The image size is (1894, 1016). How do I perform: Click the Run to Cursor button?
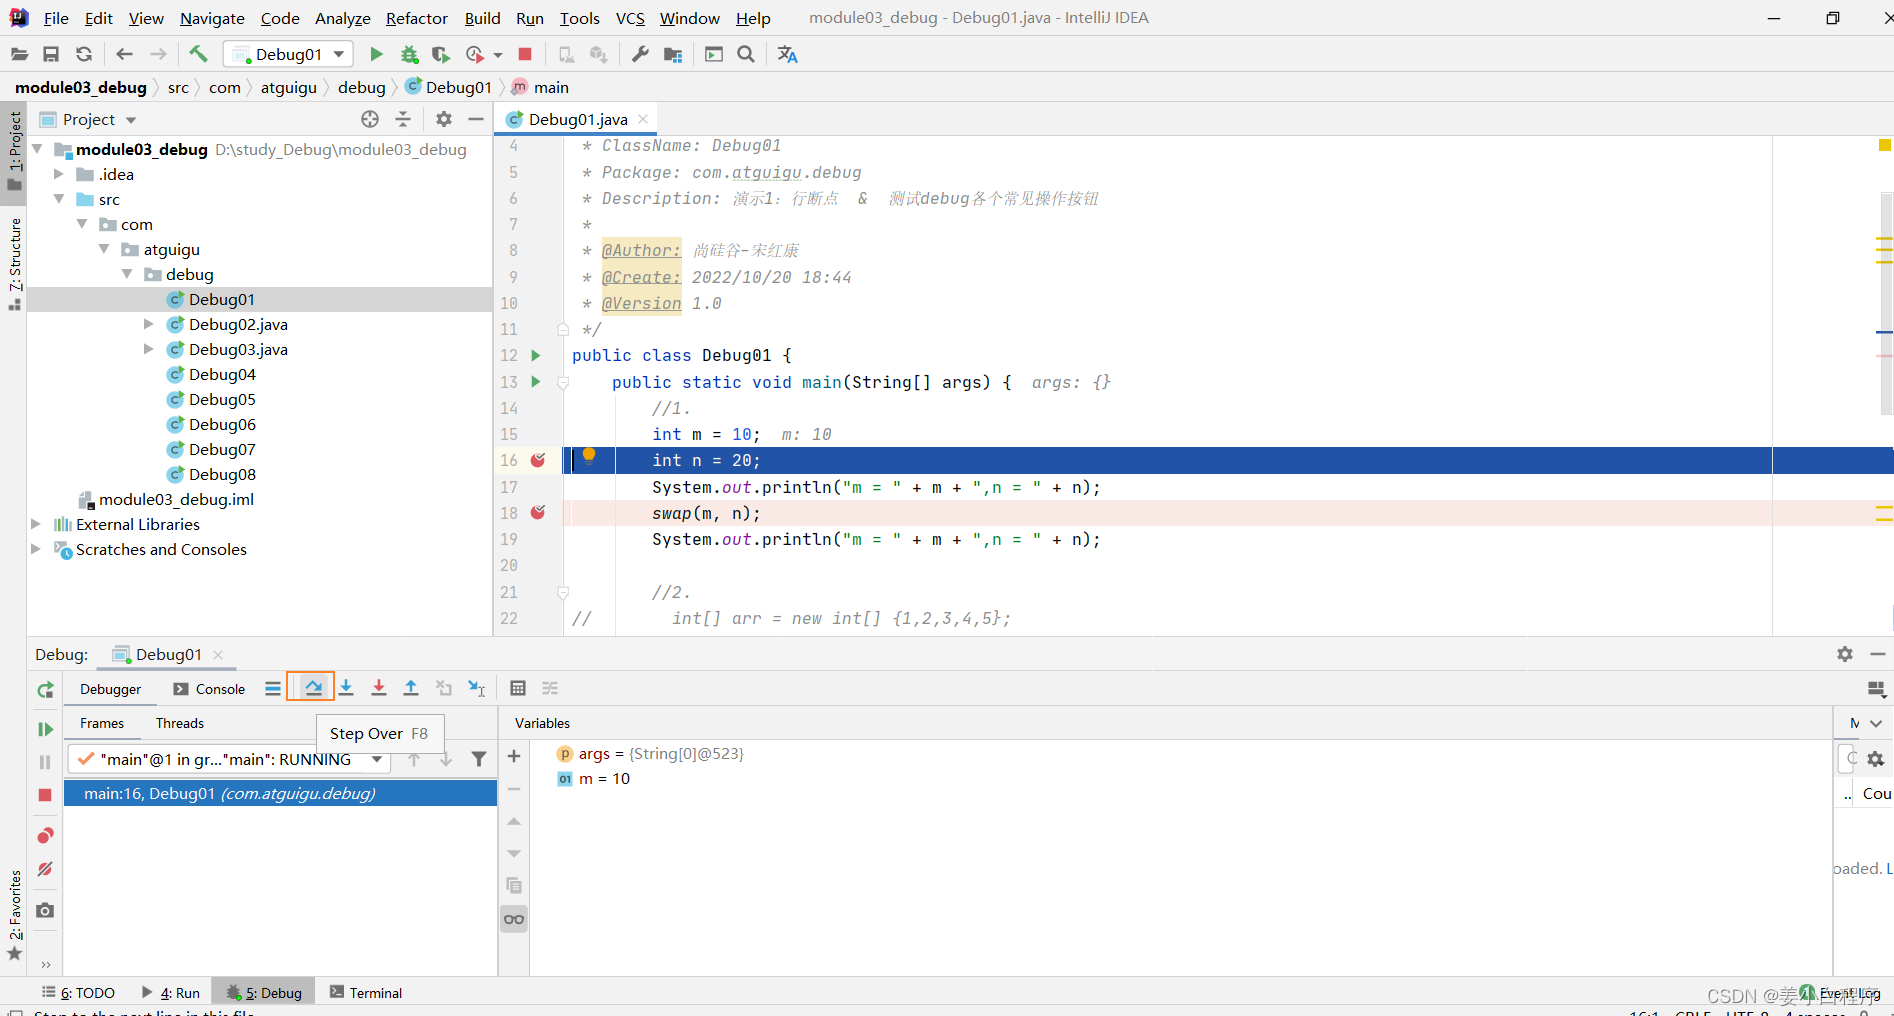(477, 688)
